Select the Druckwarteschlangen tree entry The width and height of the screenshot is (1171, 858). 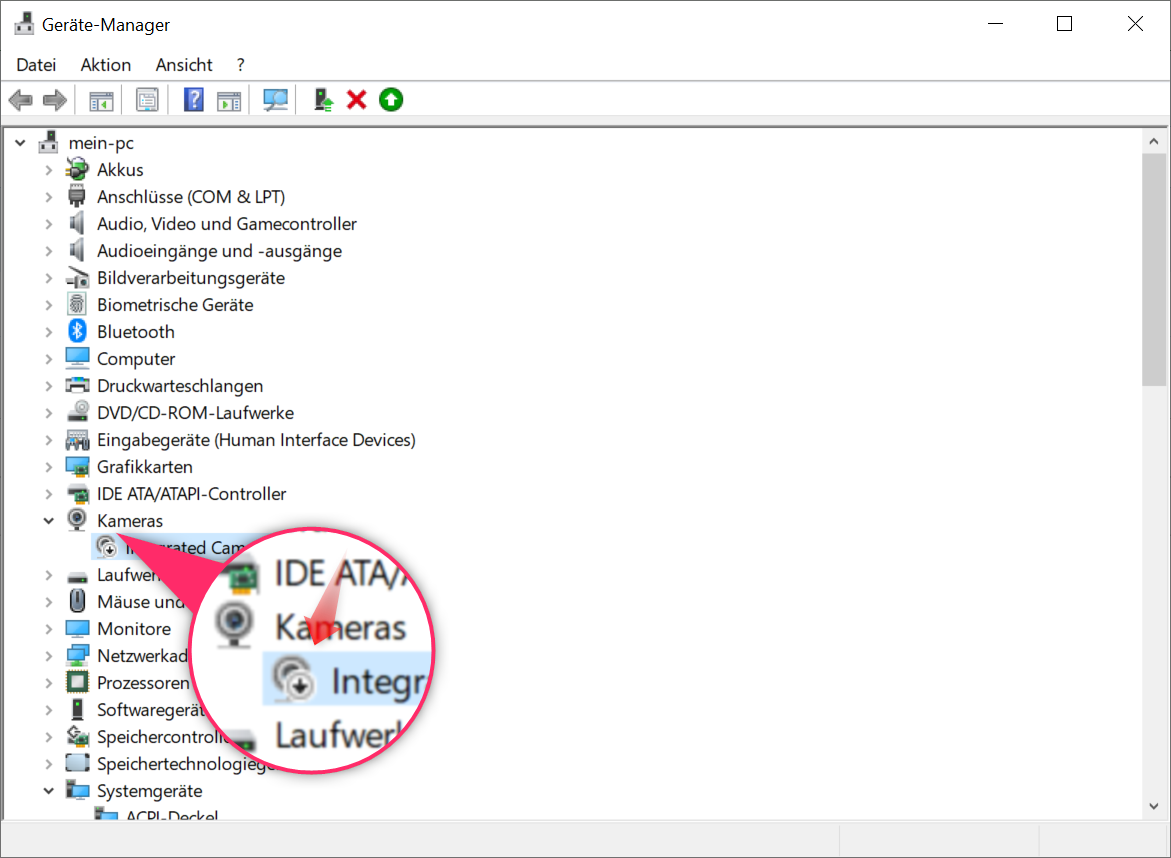point(180,386)
